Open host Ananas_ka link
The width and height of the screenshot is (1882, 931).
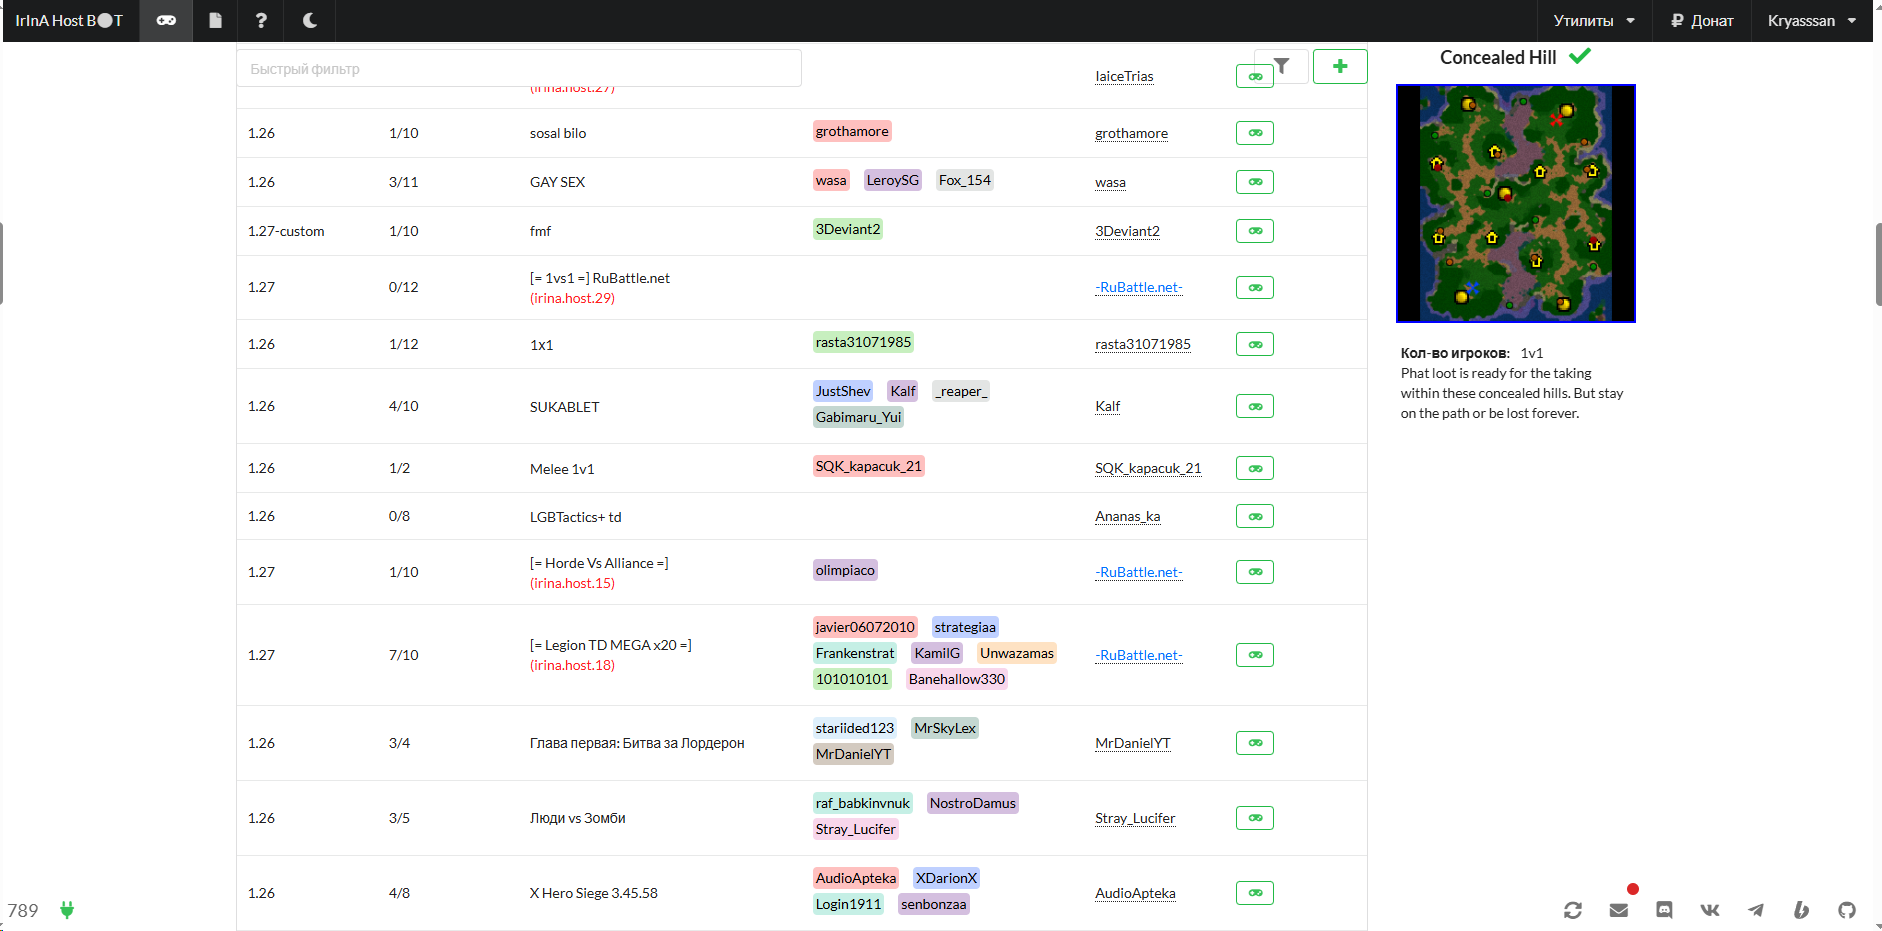pos(1128,516)
